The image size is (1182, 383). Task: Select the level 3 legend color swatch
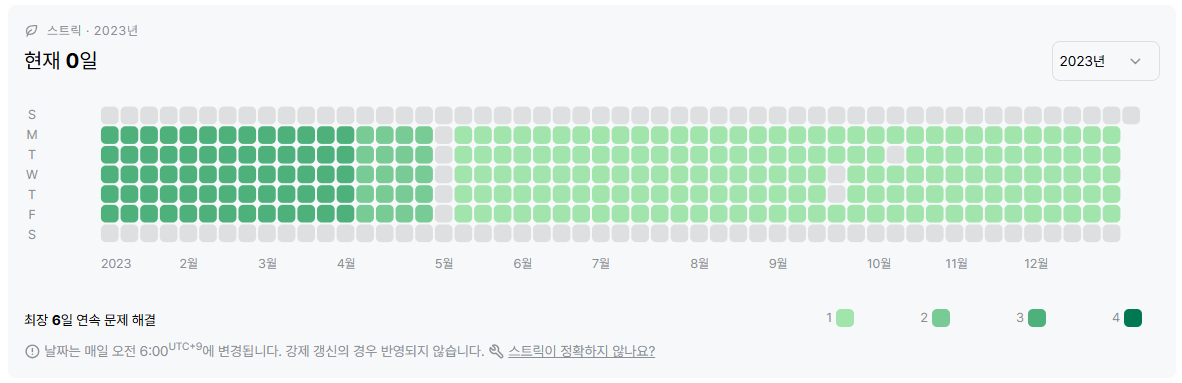coord(1037,318)
